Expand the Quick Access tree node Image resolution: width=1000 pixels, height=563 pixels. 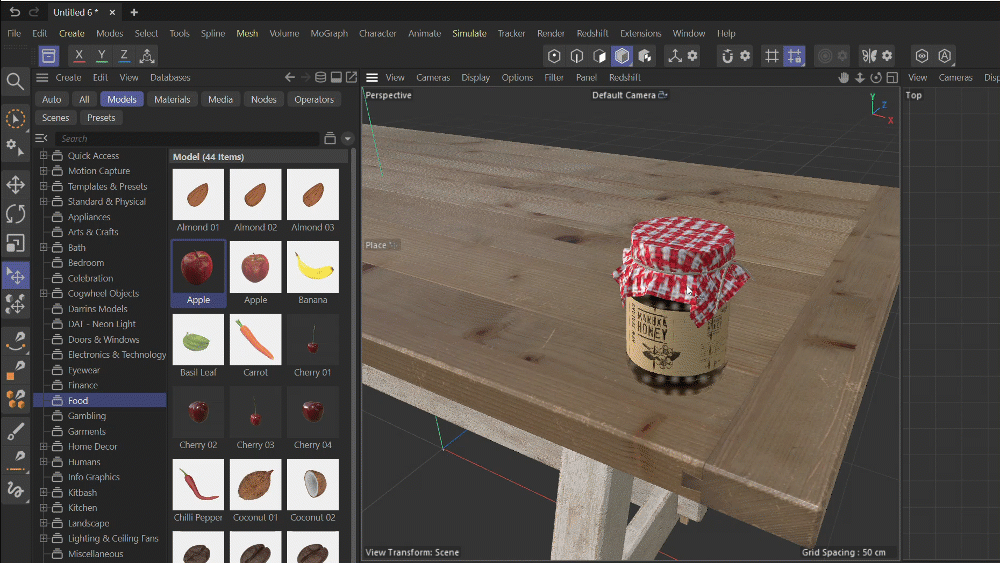pos(43,155)
